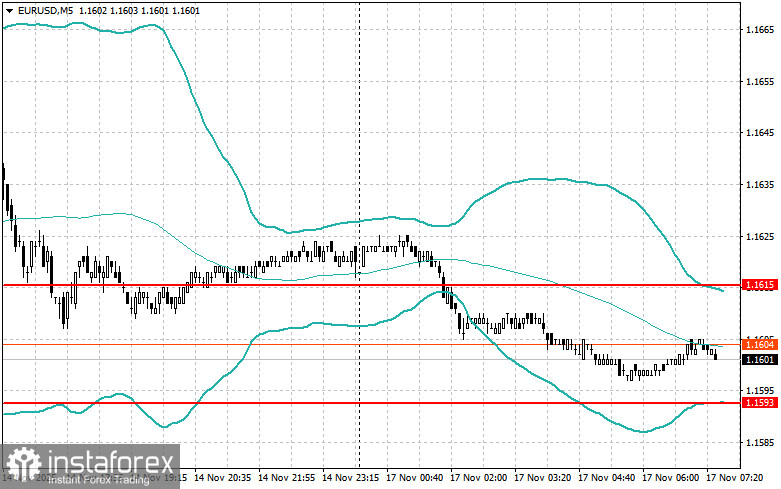Select the orange 1.1604 price label
This screenshot has height=489, width=781.
(760, 344)
